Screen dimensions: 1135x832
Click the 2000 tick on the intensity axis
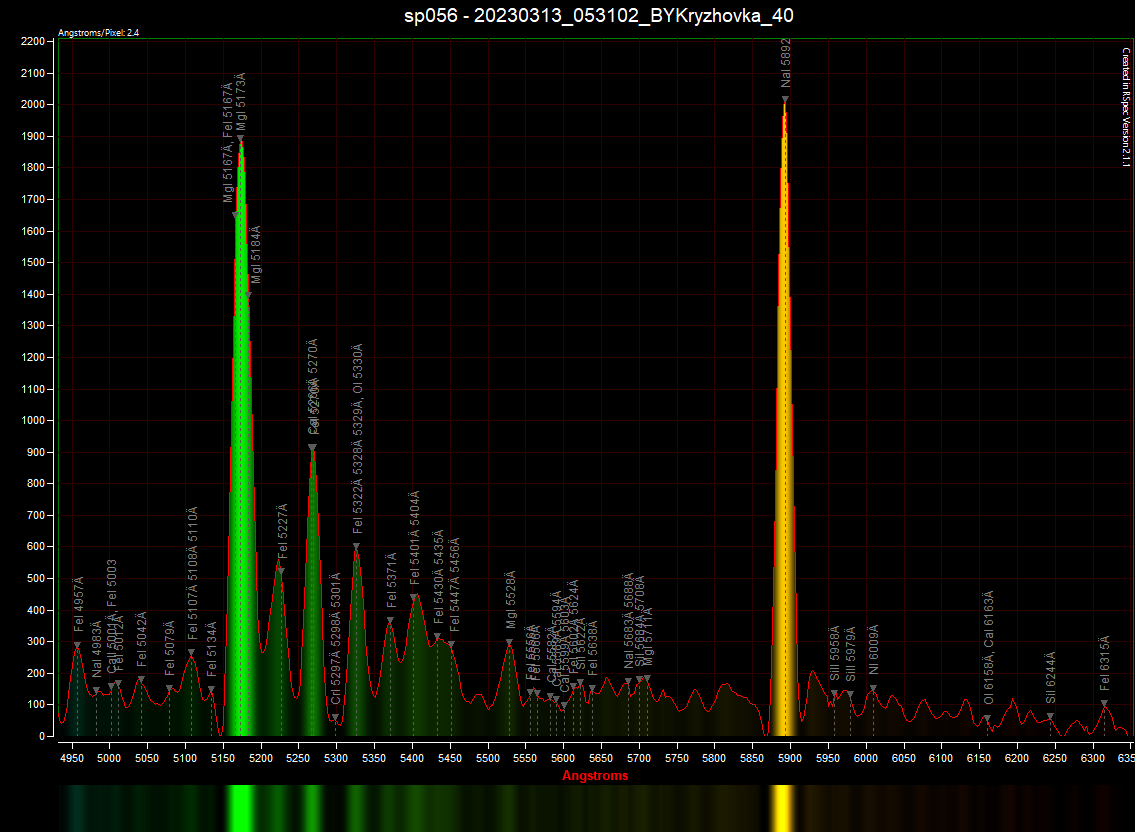click(x=33, y=104)
